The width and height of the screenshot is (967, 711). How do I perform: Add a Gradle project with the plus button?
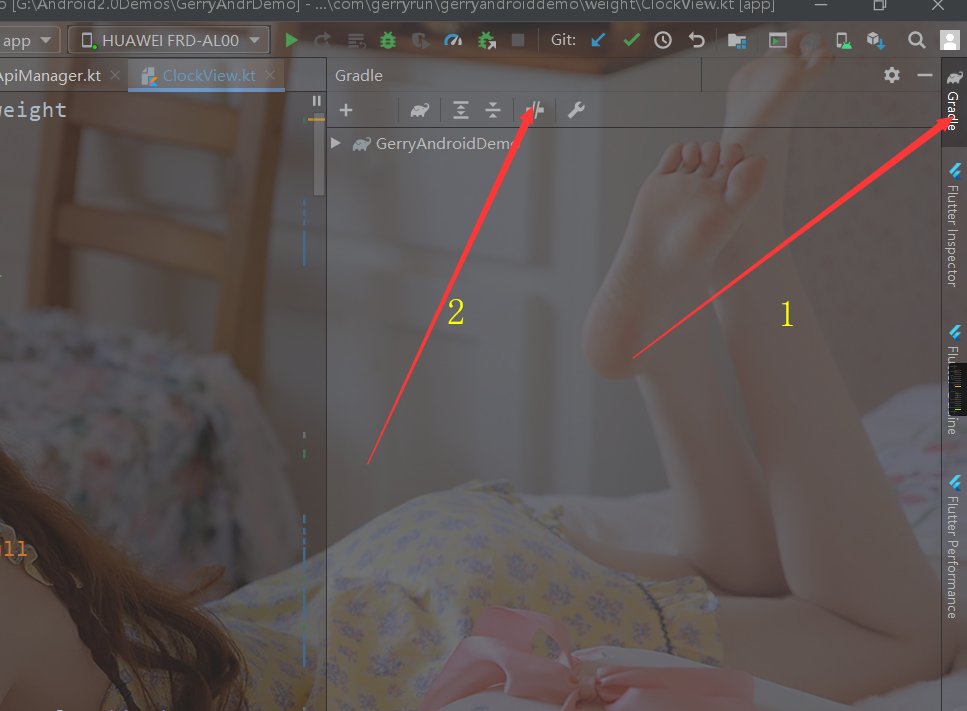345,110
